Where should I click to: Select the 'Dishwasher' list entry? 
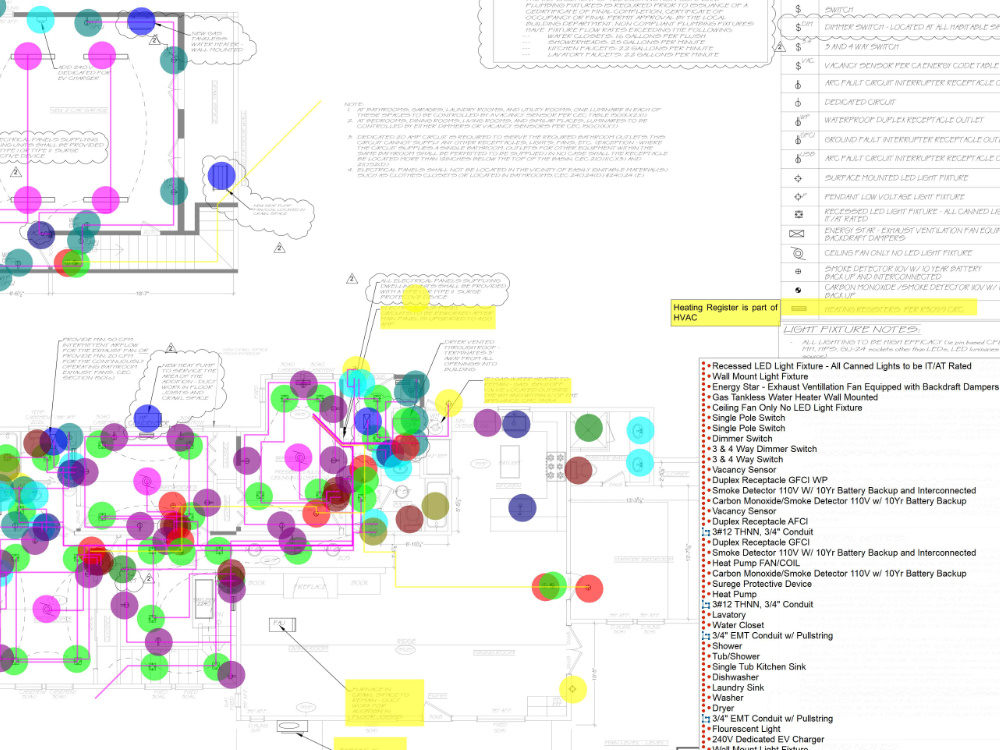pos(735,677)
